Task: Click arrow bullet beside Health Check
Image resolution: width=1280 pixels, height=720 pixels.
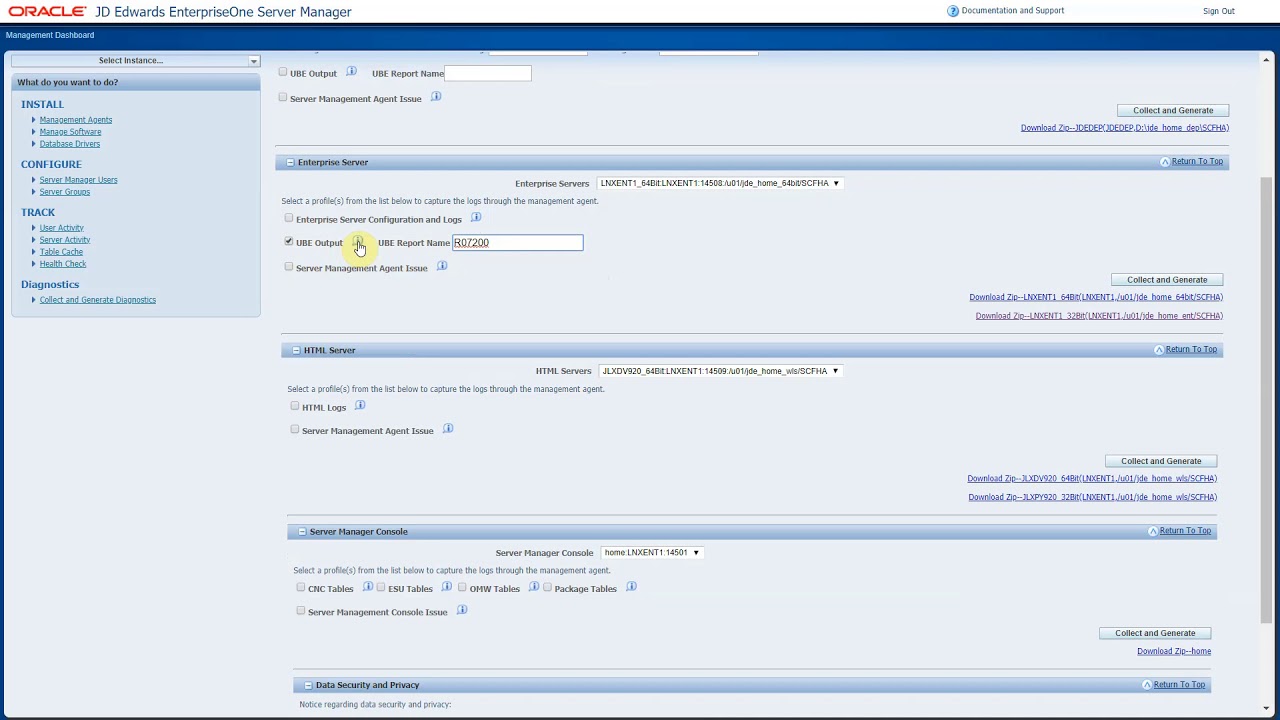Action: click(x=33, y=264)
